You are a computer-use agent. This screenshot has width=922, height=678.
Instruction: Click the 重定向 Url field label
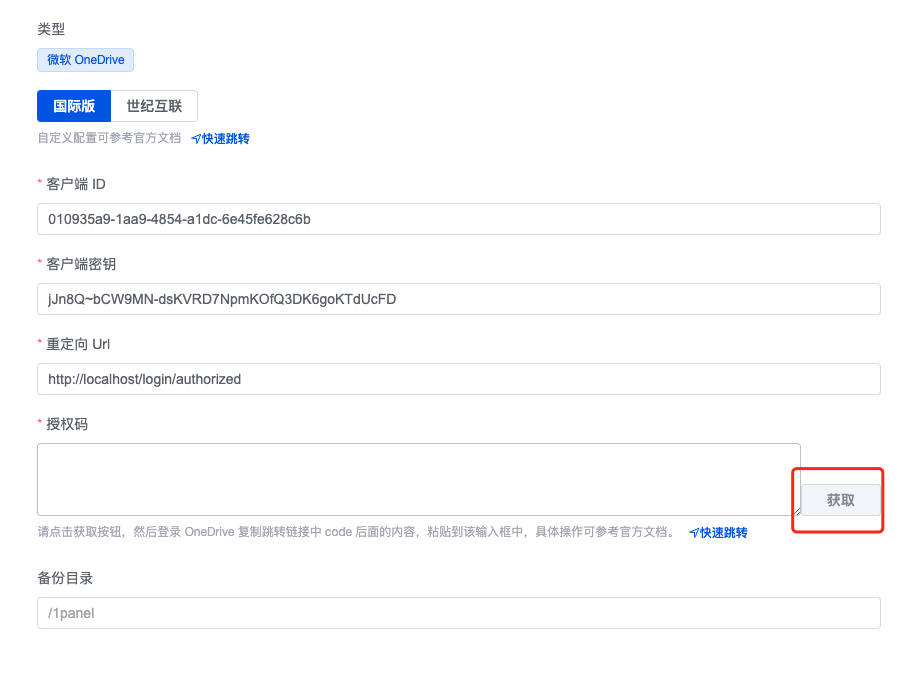[78, 345]
